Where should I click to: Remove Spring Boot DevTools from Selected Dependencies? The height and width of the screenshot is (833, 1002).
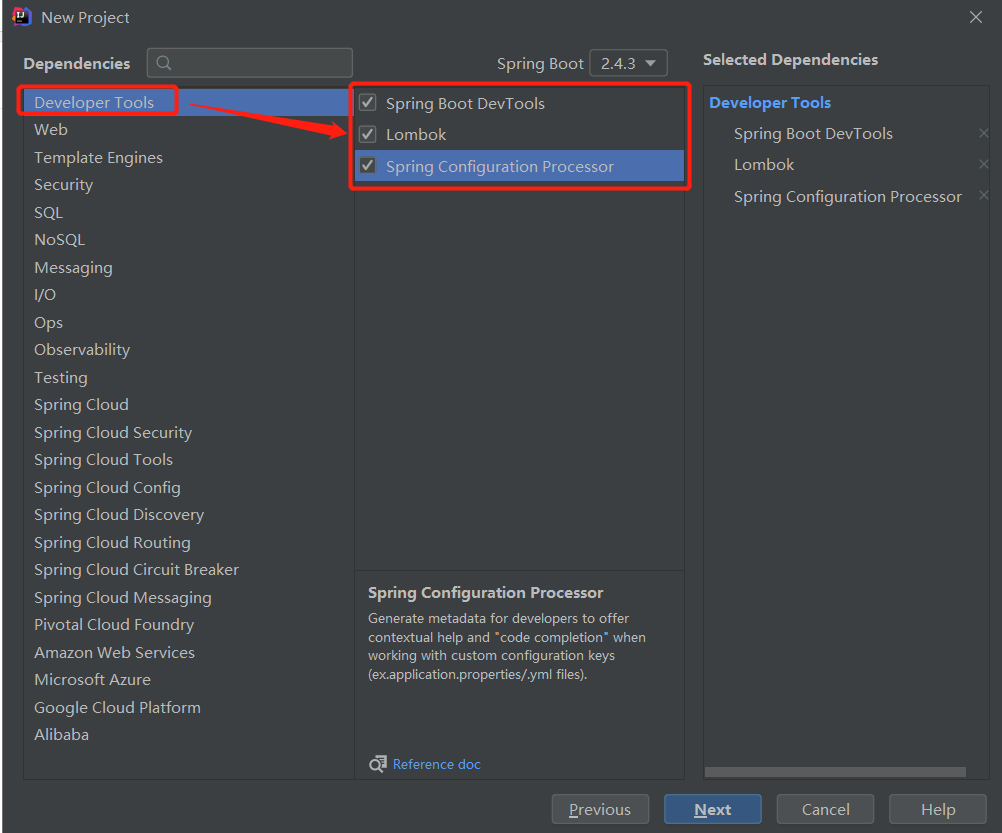point(983,132)
